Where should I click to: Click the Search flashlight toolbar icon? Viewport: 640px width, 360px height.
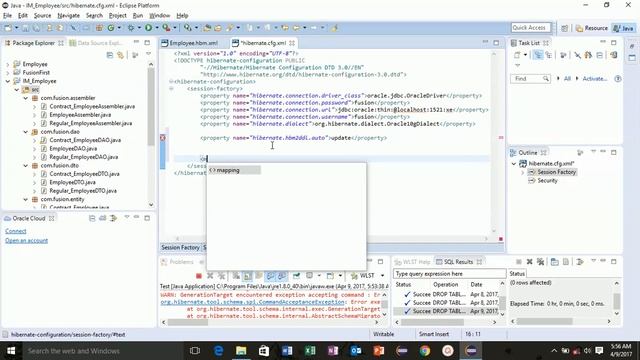(x=229, y=28)
